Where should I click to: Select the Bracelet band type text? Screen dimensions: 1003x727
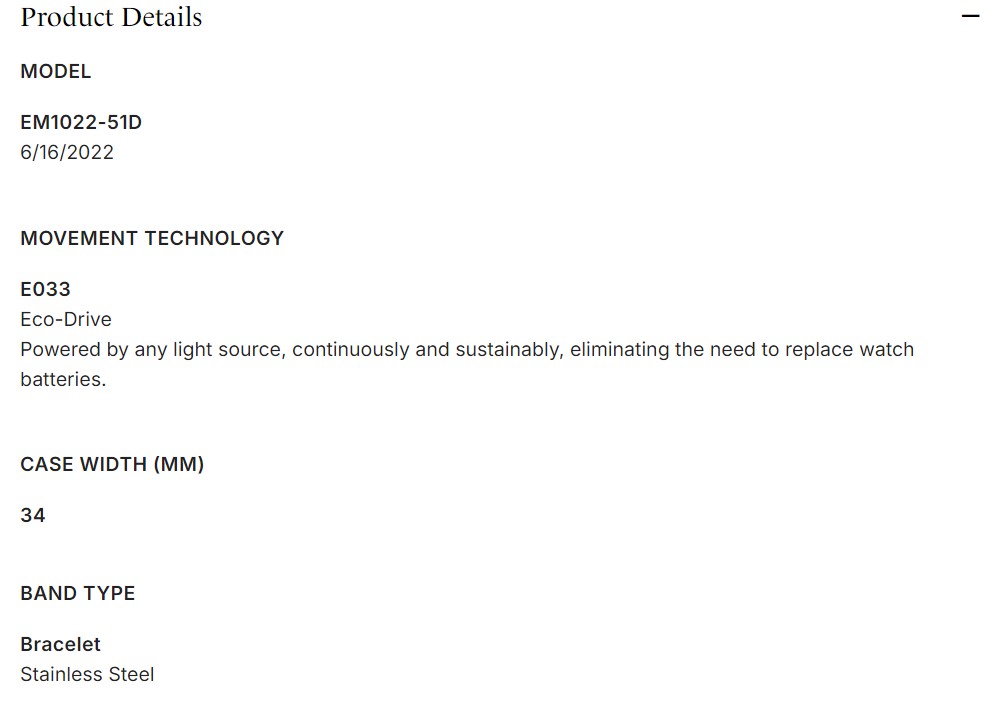(x=60, y=644)
